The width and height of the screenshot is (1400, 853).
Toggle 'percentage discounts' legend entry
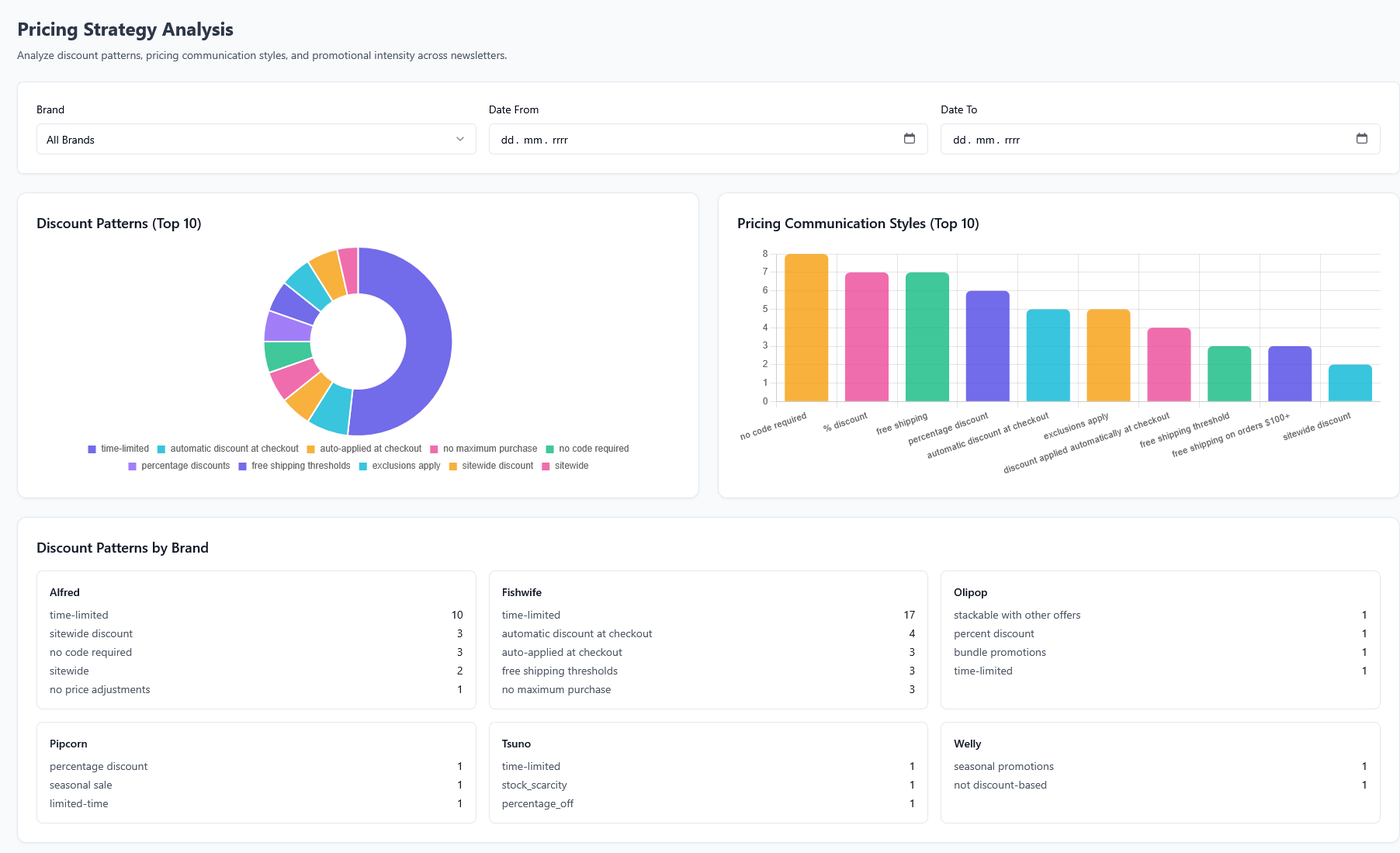(178, 466)
